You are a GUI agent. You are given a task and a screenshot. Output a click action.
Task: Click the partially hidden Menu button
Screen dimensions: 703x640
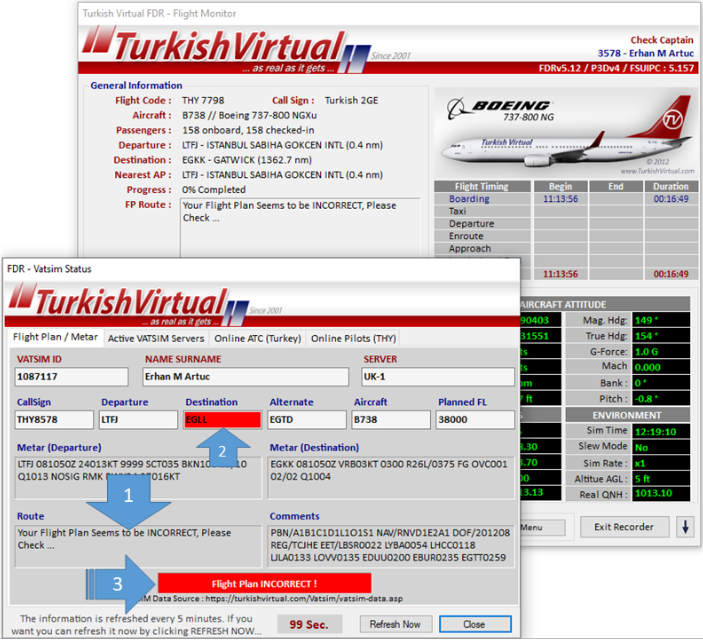542,528
